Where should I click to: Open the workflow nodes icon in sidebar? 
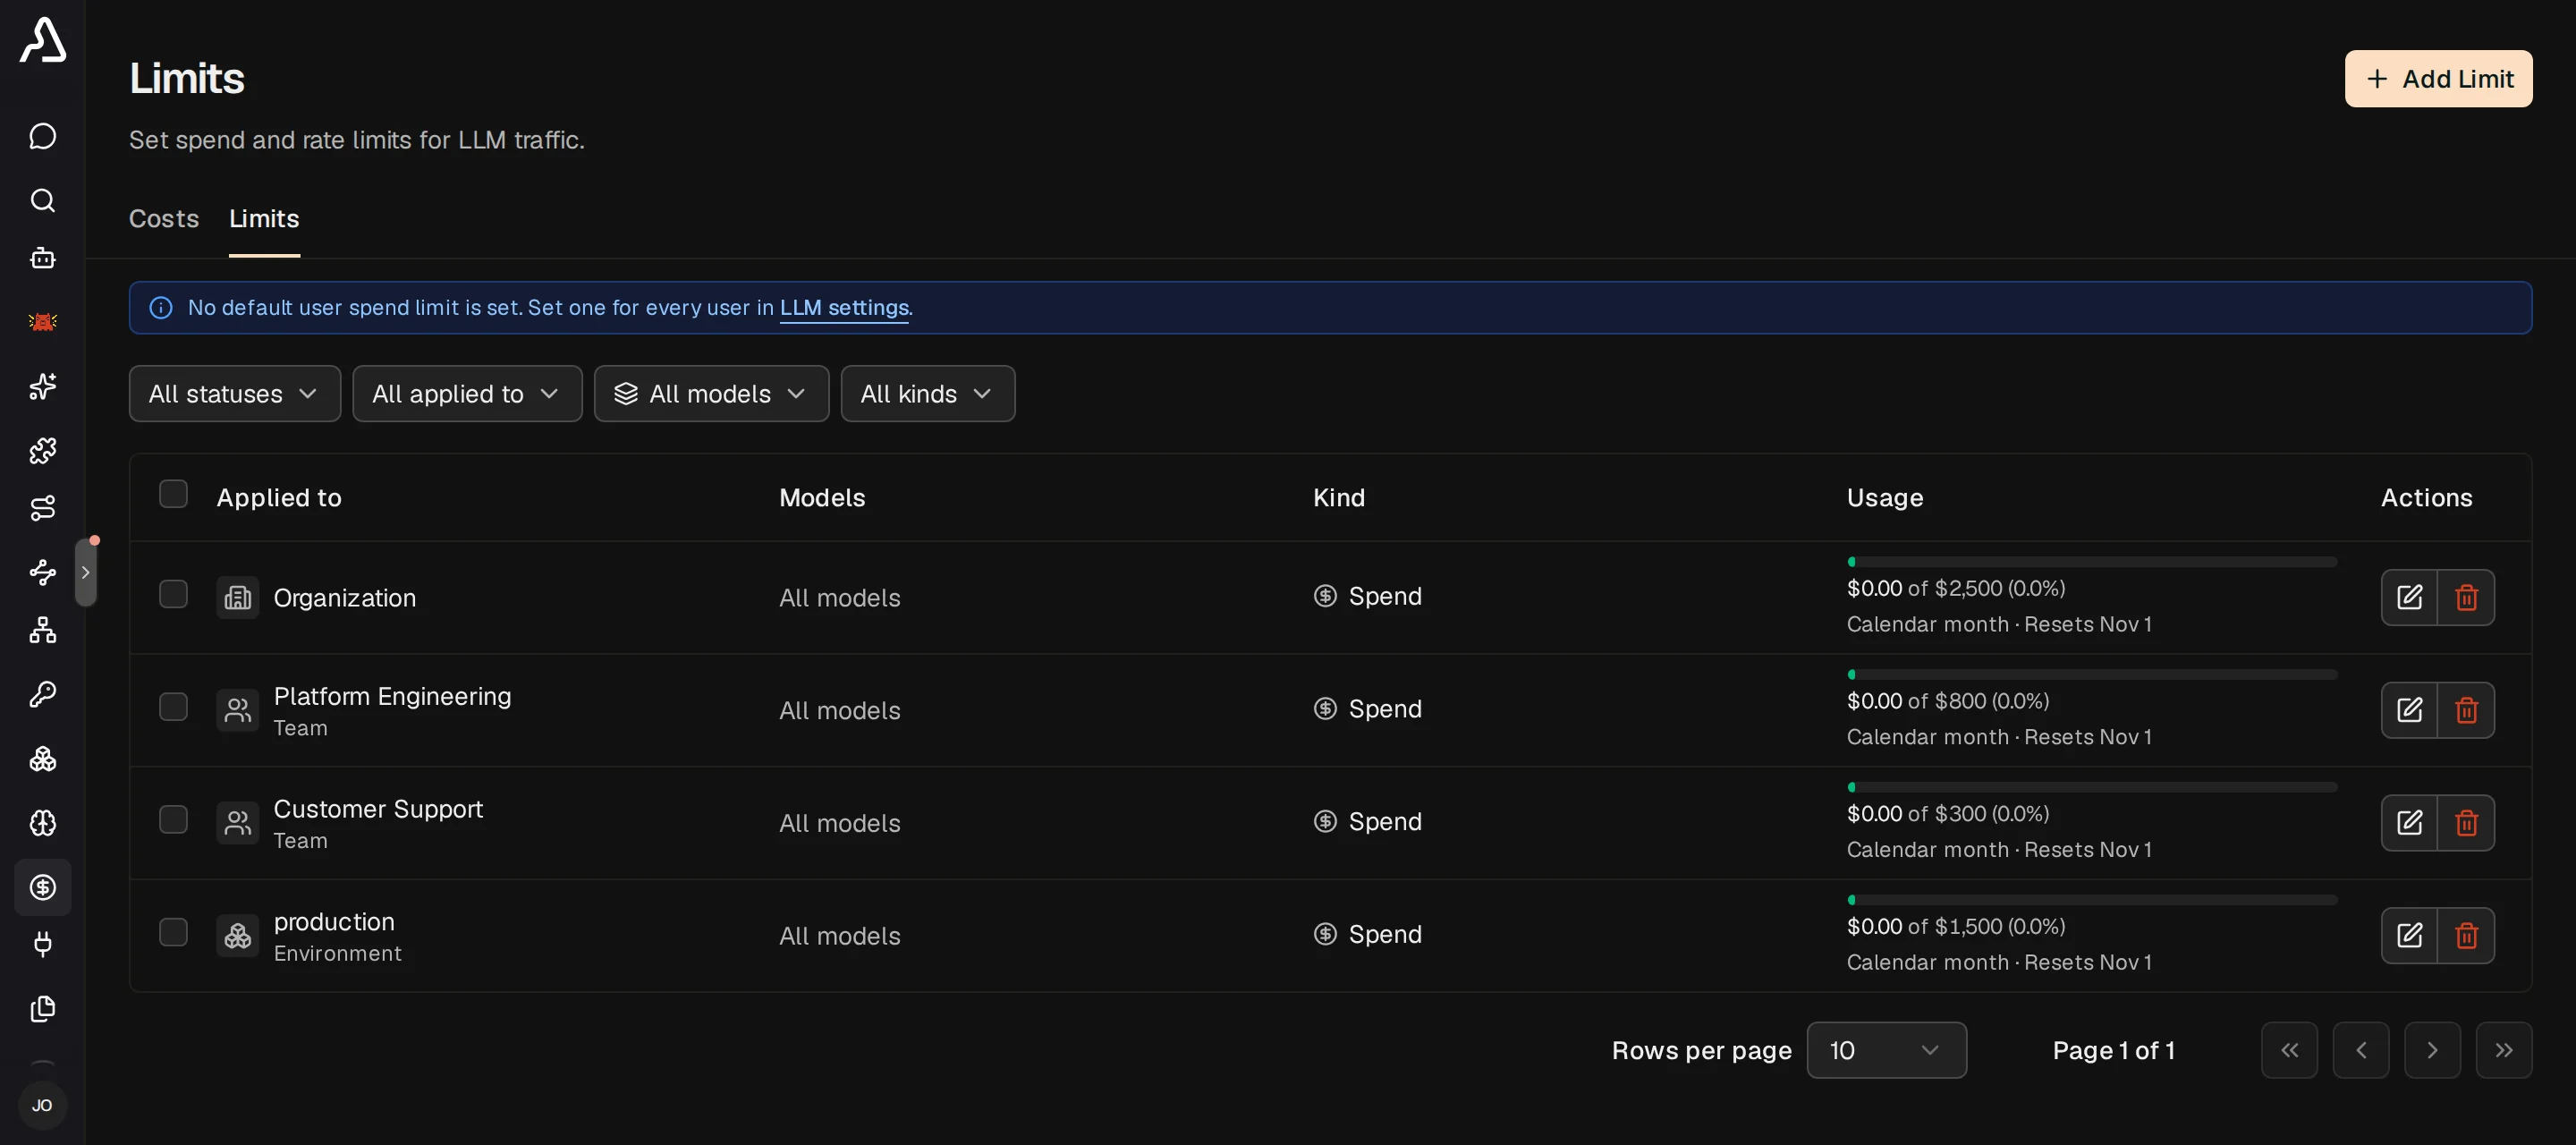(42, 572)
